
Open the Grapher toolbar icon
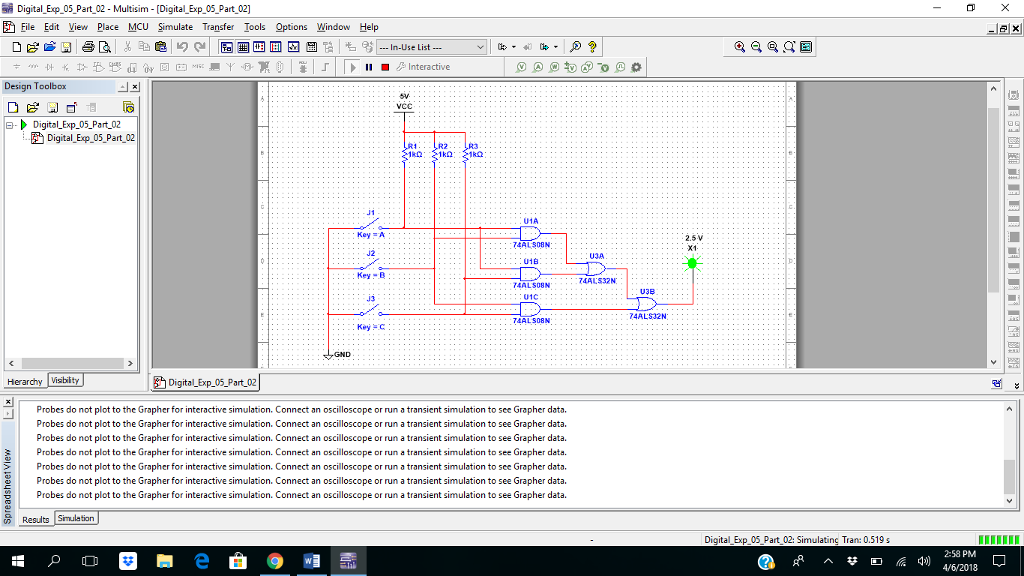click(294, 47)
